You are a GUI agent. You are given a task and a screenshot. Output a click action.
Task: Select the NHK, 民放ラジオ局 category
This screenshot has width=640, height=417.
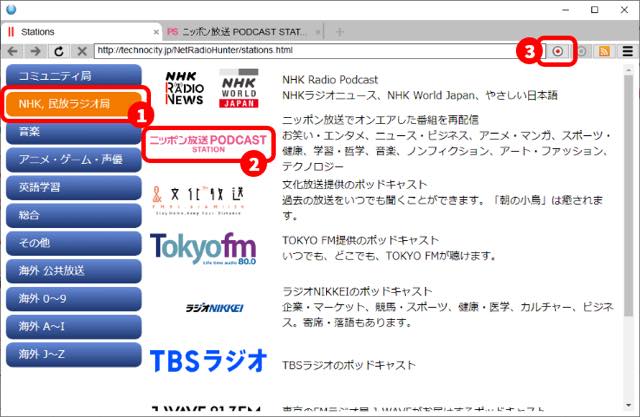pos(74,104)
